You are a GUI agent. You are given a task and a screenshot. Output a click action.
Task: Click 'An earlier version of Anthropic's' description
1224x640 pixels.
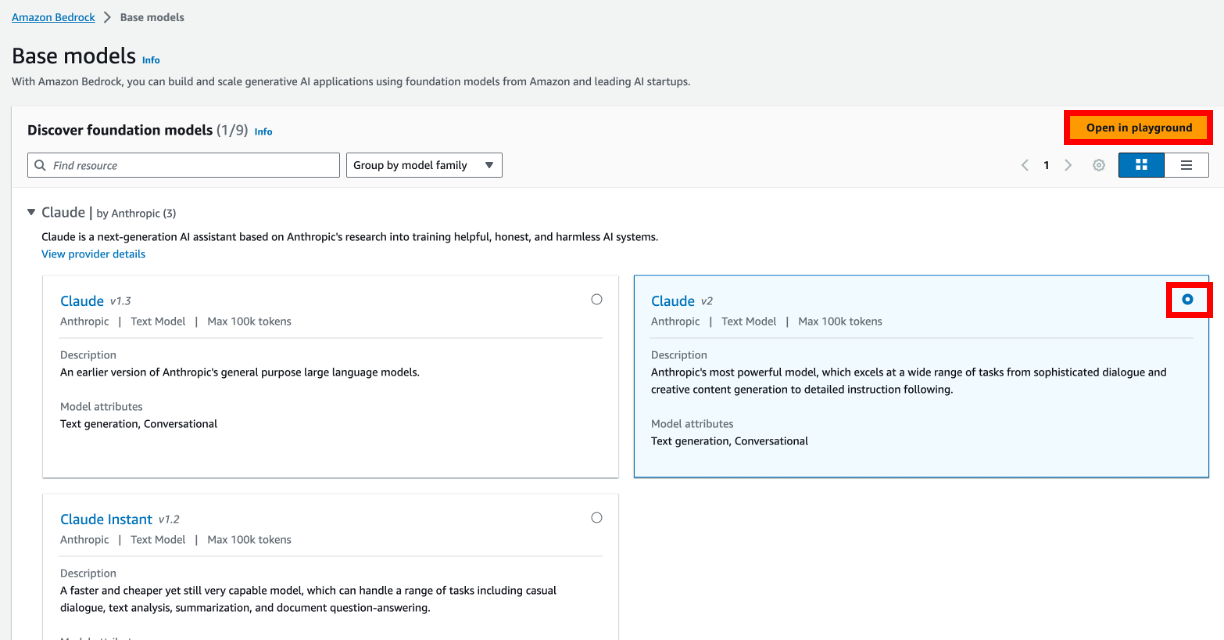[240, 372]
